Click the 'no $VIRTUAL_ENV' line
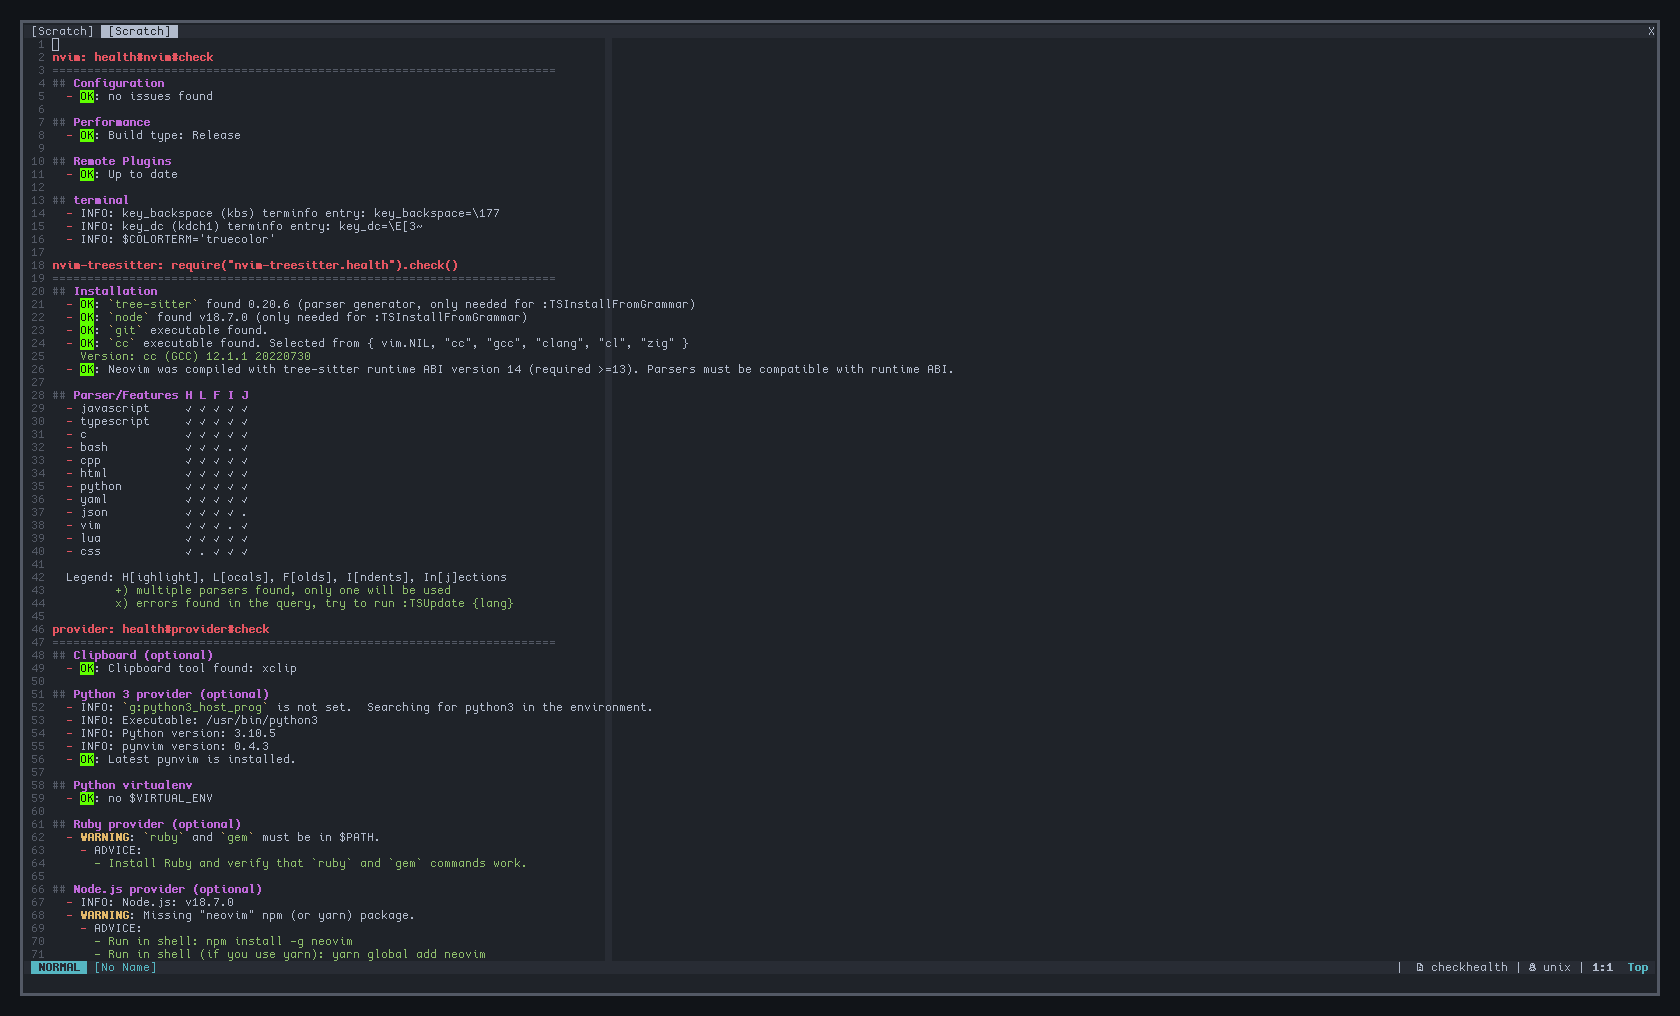Viewport: 1680px width, 1016px height. [139, 798]
